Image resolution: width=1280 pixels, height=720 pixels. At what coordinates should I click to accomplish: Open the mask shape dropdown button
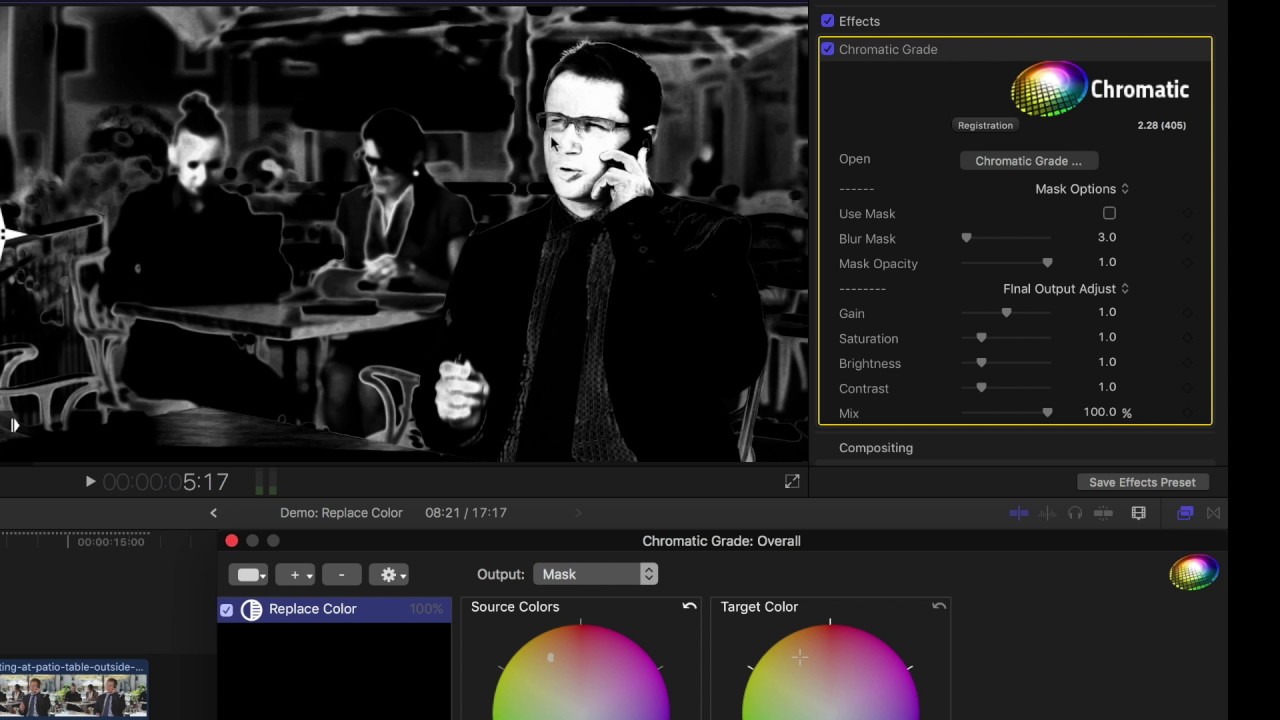tap(249, 574)
